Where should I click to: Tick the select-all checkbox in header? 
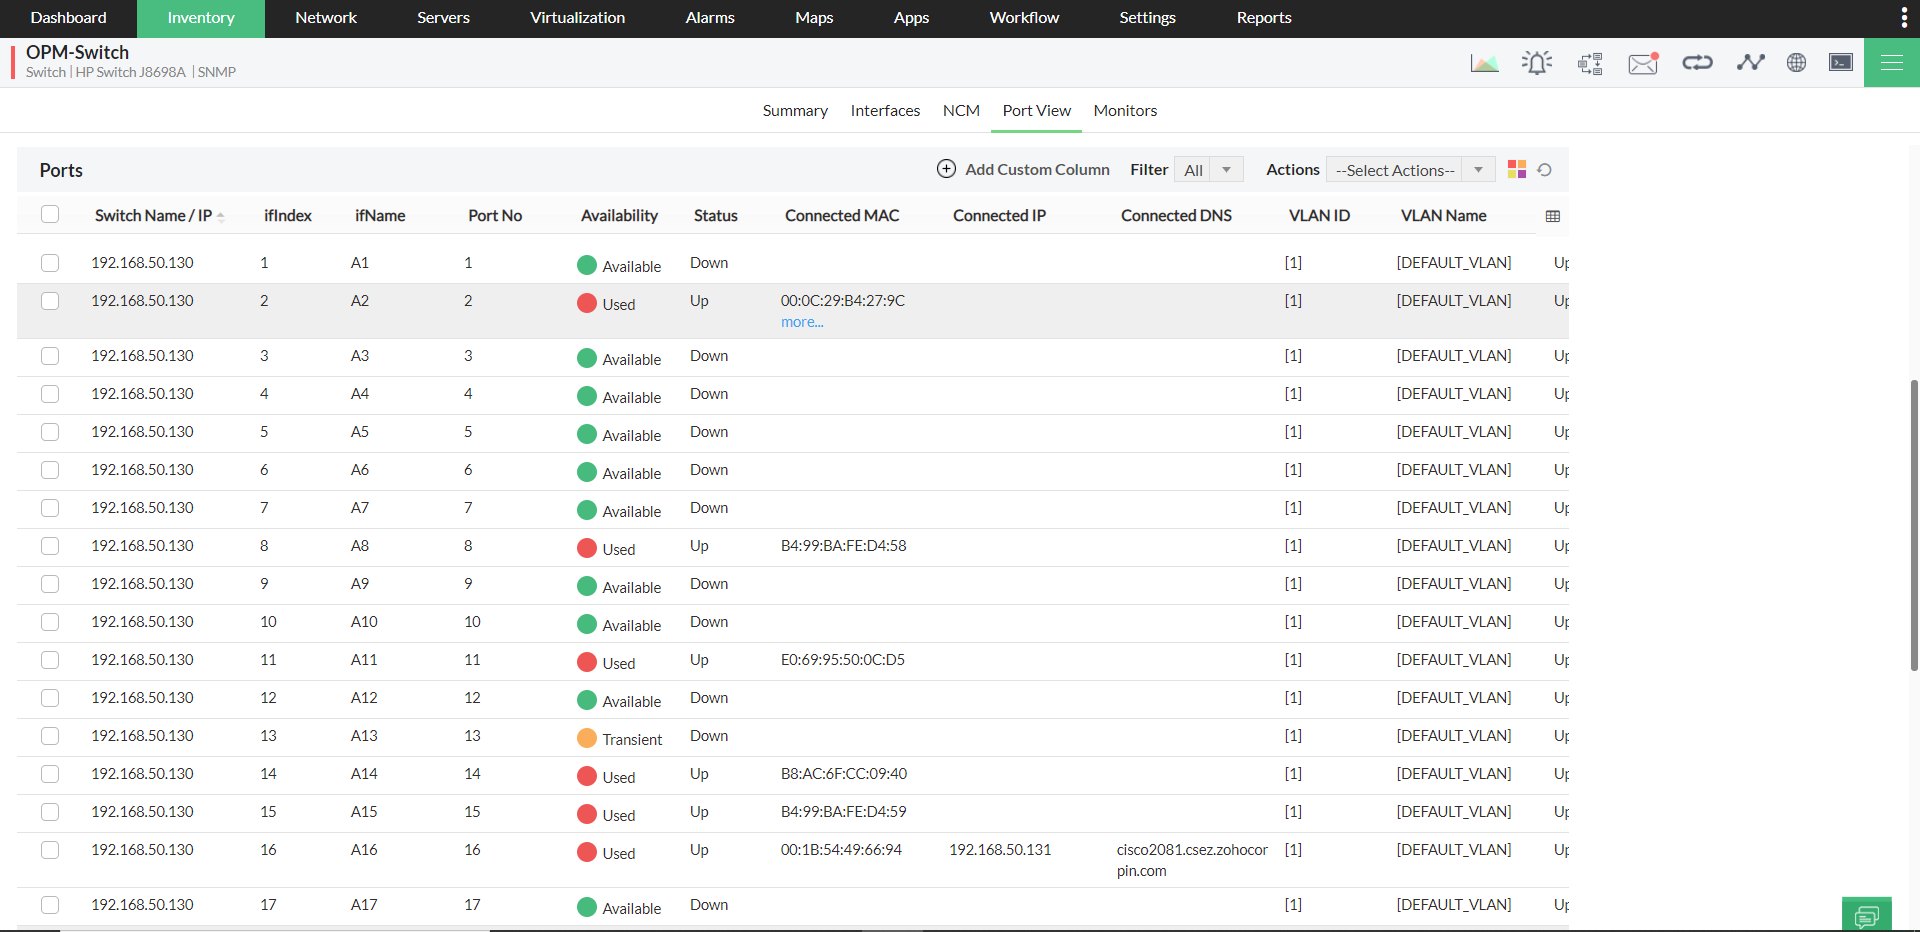pyautogui.click(x=50, y=214)
